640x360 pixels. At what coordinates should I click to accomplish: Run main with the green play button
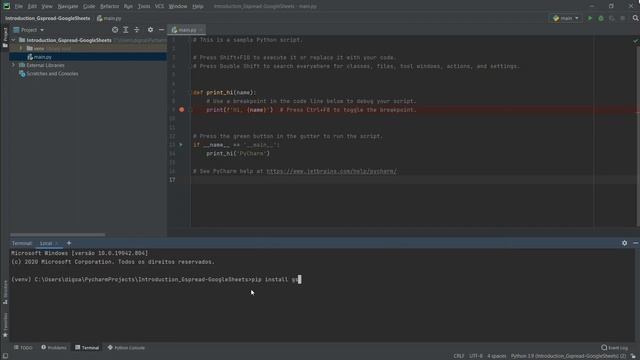[x=590, y=18]
